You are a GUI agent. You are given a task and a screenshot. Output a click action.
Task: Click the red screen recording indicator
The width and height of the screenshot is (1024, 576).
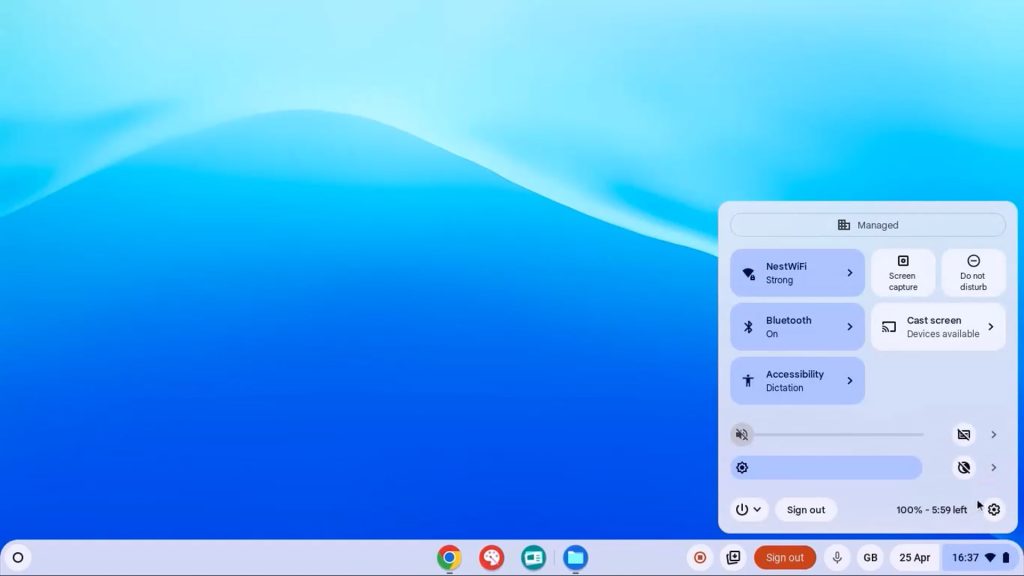point(700,558)
